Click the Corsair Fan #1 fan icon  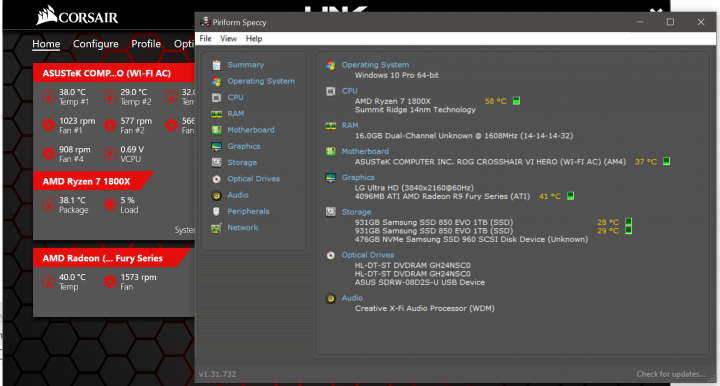coord(49,125)
